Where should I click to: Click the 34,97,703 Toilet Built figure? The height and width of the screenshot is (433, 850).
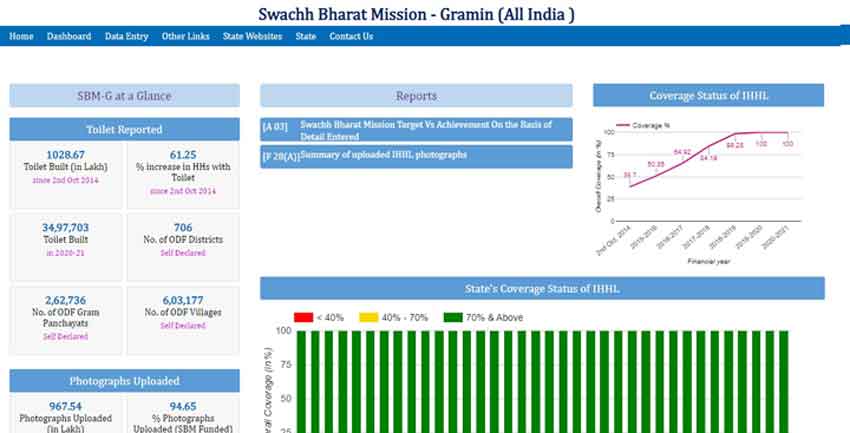[66, 228]
